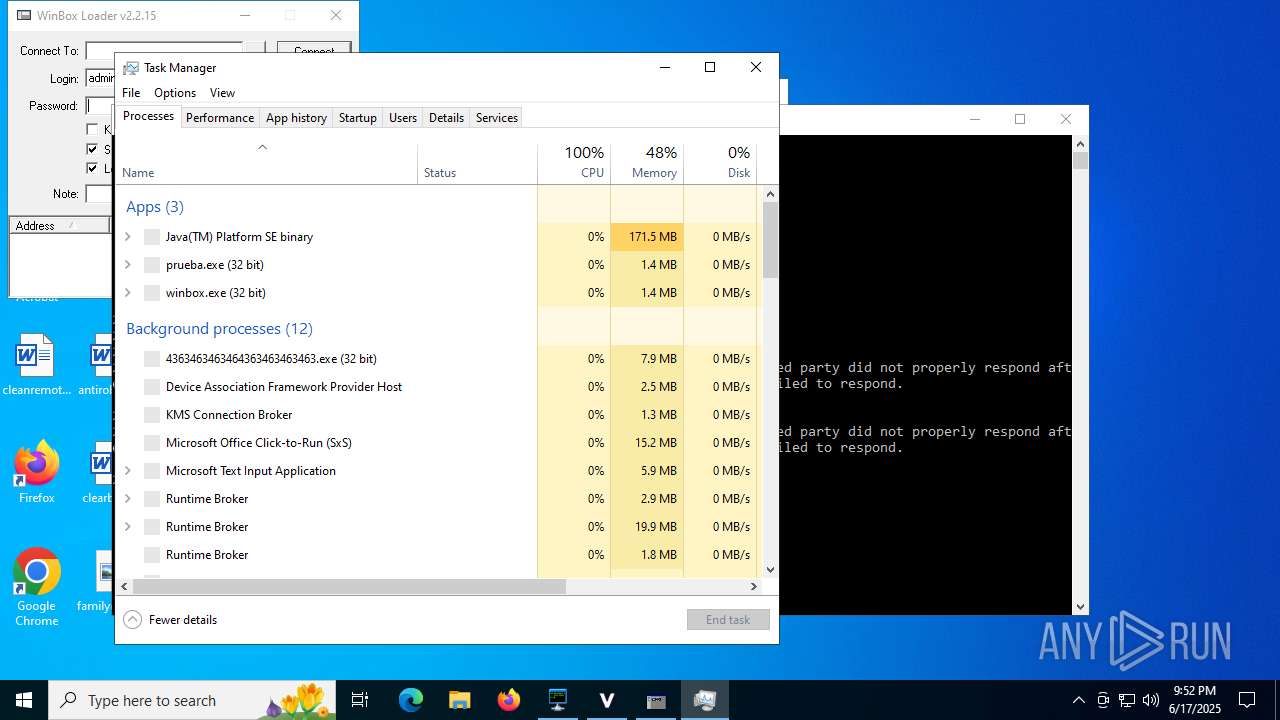Click Task Manager horizontal scrollbar thumb

point(349,587)
